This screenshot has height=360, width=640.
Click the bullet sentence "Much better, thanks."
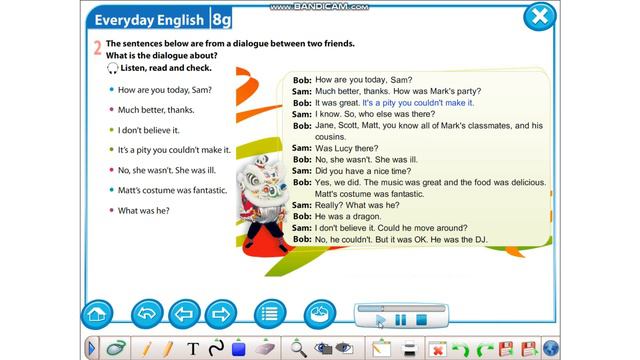(156, 110)
